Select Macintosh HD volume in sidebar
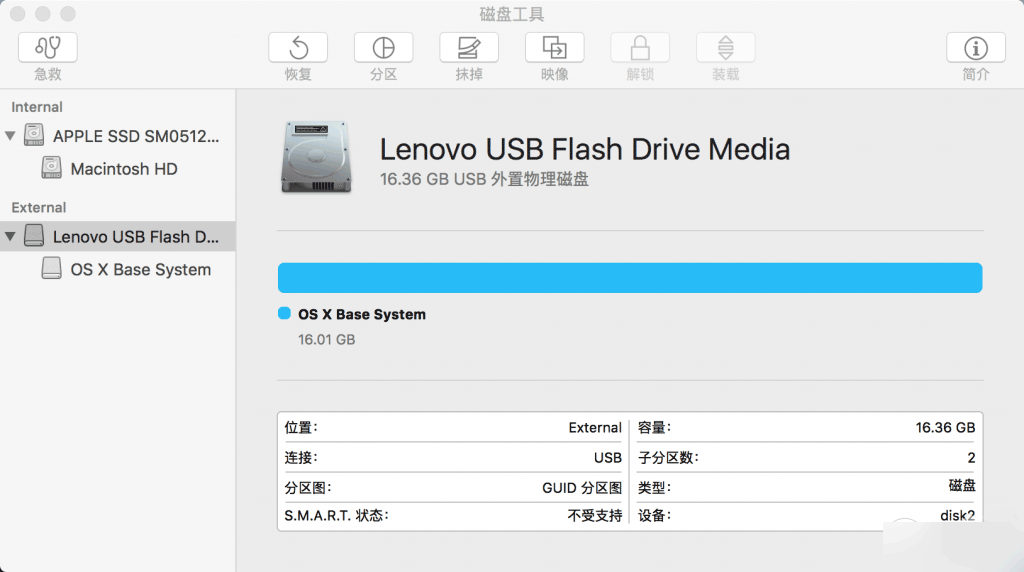This screenshot has width=1024, height=572. click(x=123, y=169)
